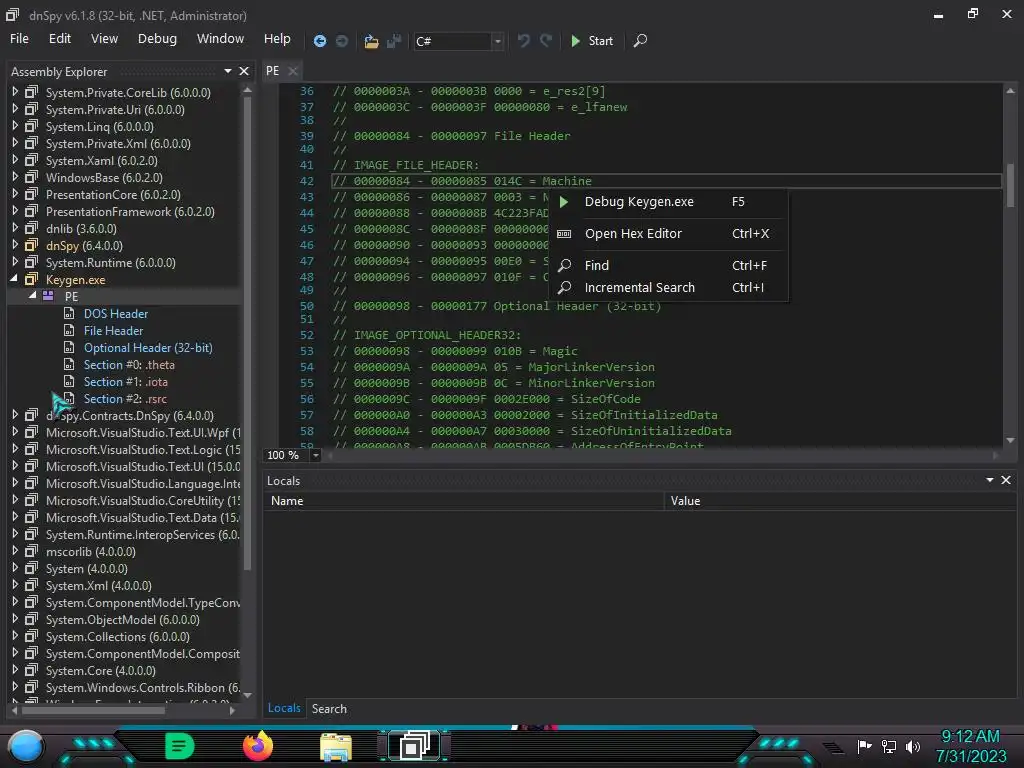1024x768 pixels.
Task: Click the Windows Start orb
Action: [25, 746]
